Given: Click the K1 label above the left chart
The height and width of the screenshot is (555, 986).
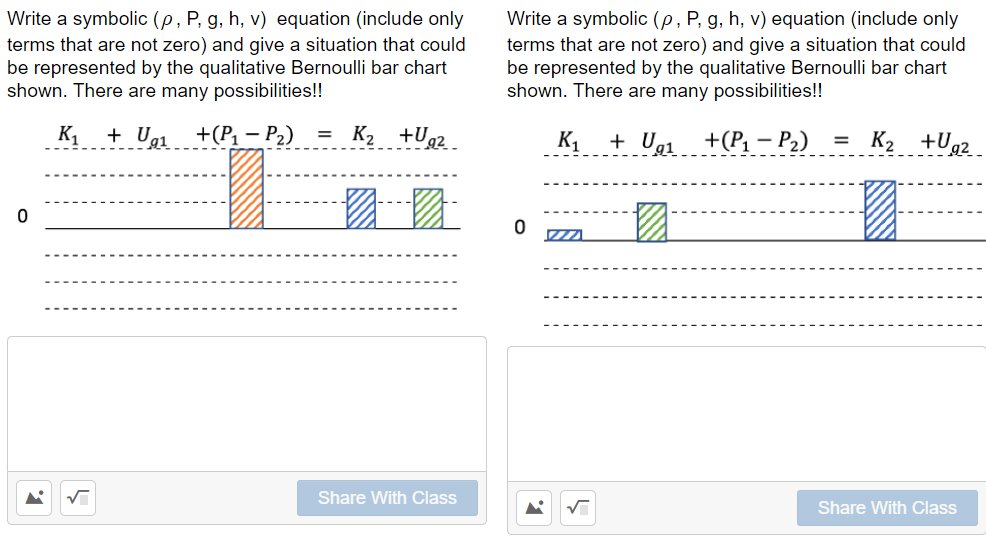Looking at the screenshot, I should 68,135.
